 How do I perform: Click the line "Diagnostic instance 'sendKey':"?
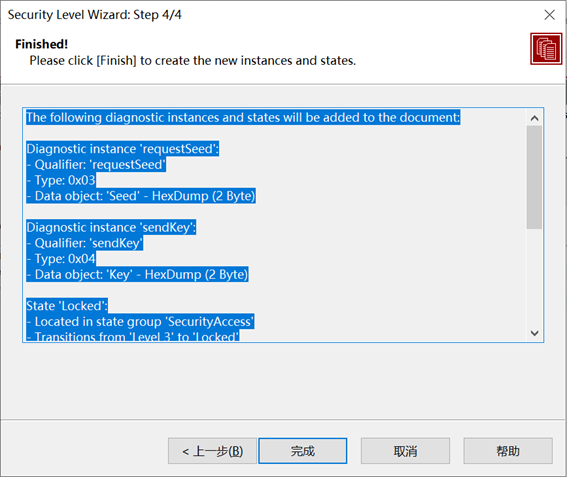(111, 227)
